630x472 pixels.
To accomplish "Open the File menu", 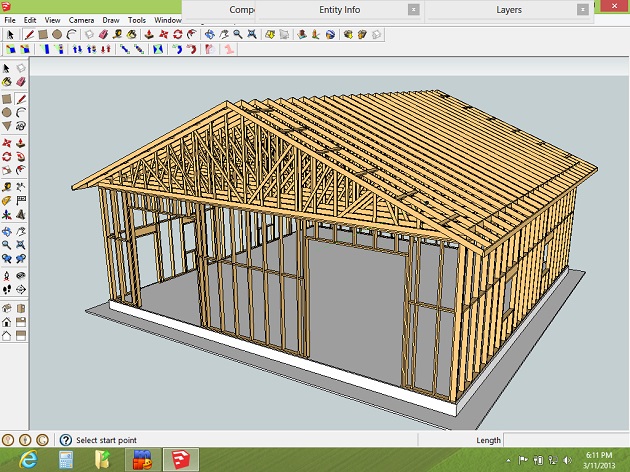I will click(9, 20).
